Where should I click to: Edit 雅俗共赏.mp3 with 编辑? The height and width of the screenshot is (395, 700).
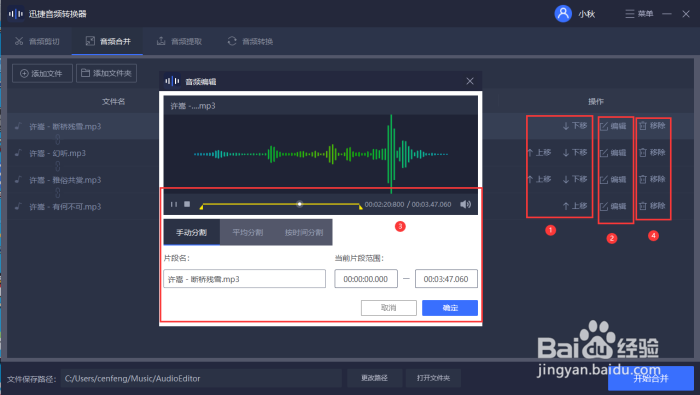613,180
